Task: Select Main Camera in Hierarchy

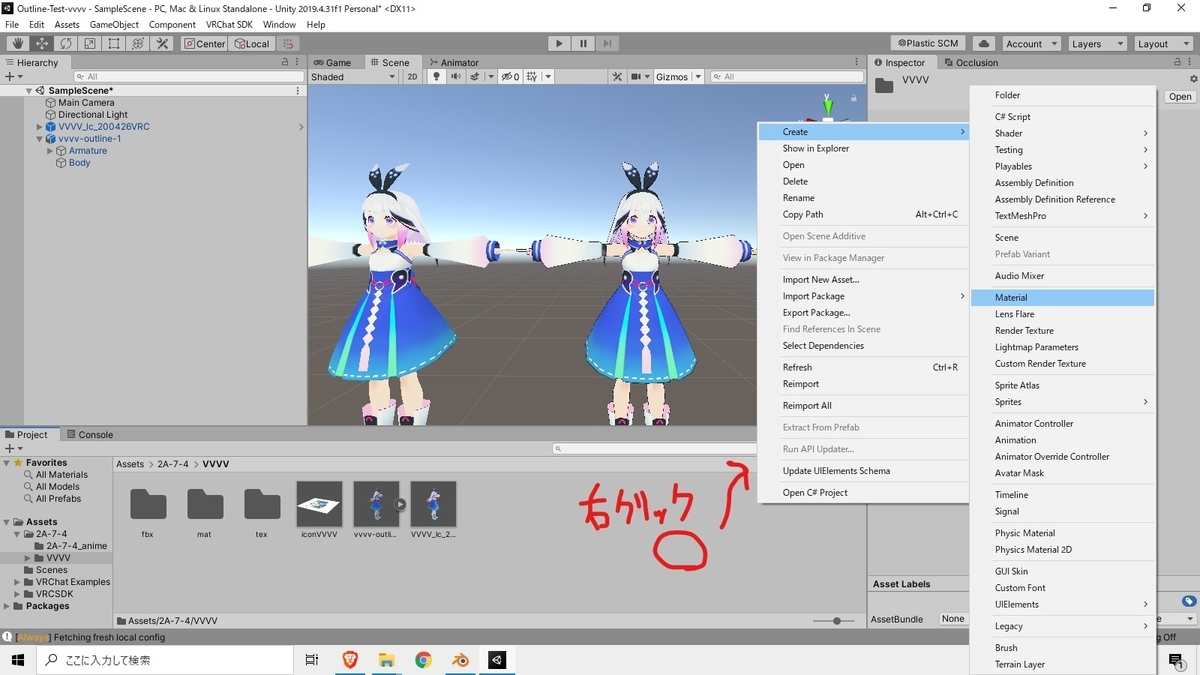Action: click(x=86, y=103)
